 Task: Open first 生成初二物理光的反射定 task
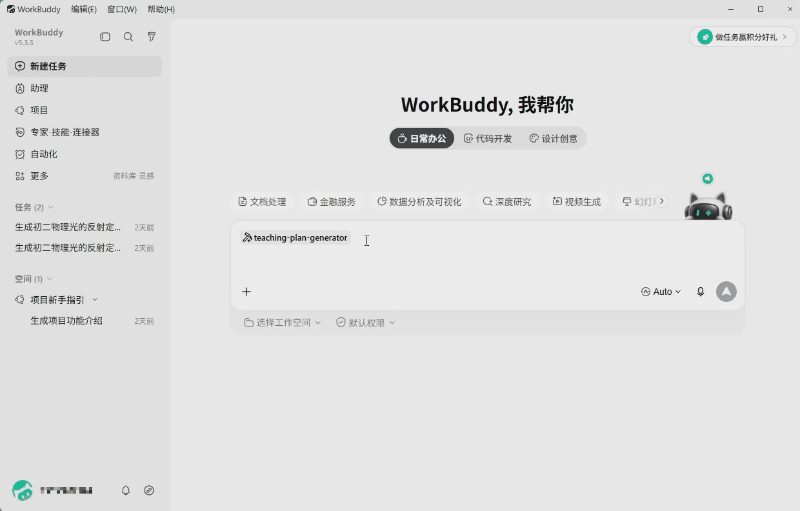(x=84, y=227)
